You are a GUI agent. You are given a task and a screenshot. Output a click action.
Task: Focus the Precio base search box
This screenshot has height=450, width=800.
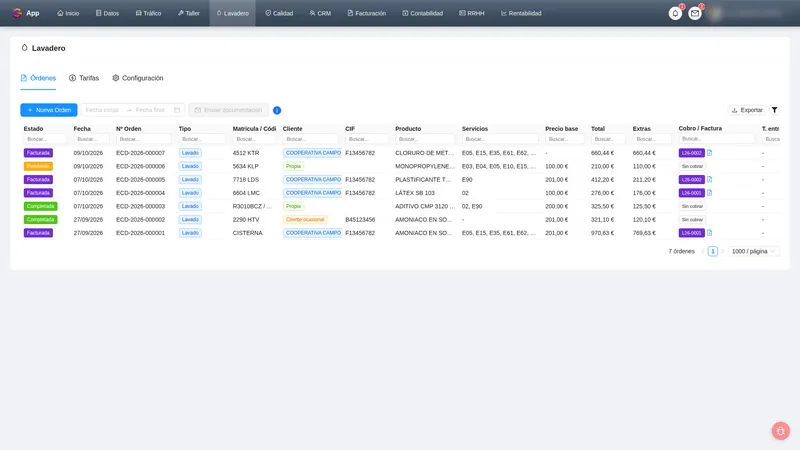pos(565,139)
